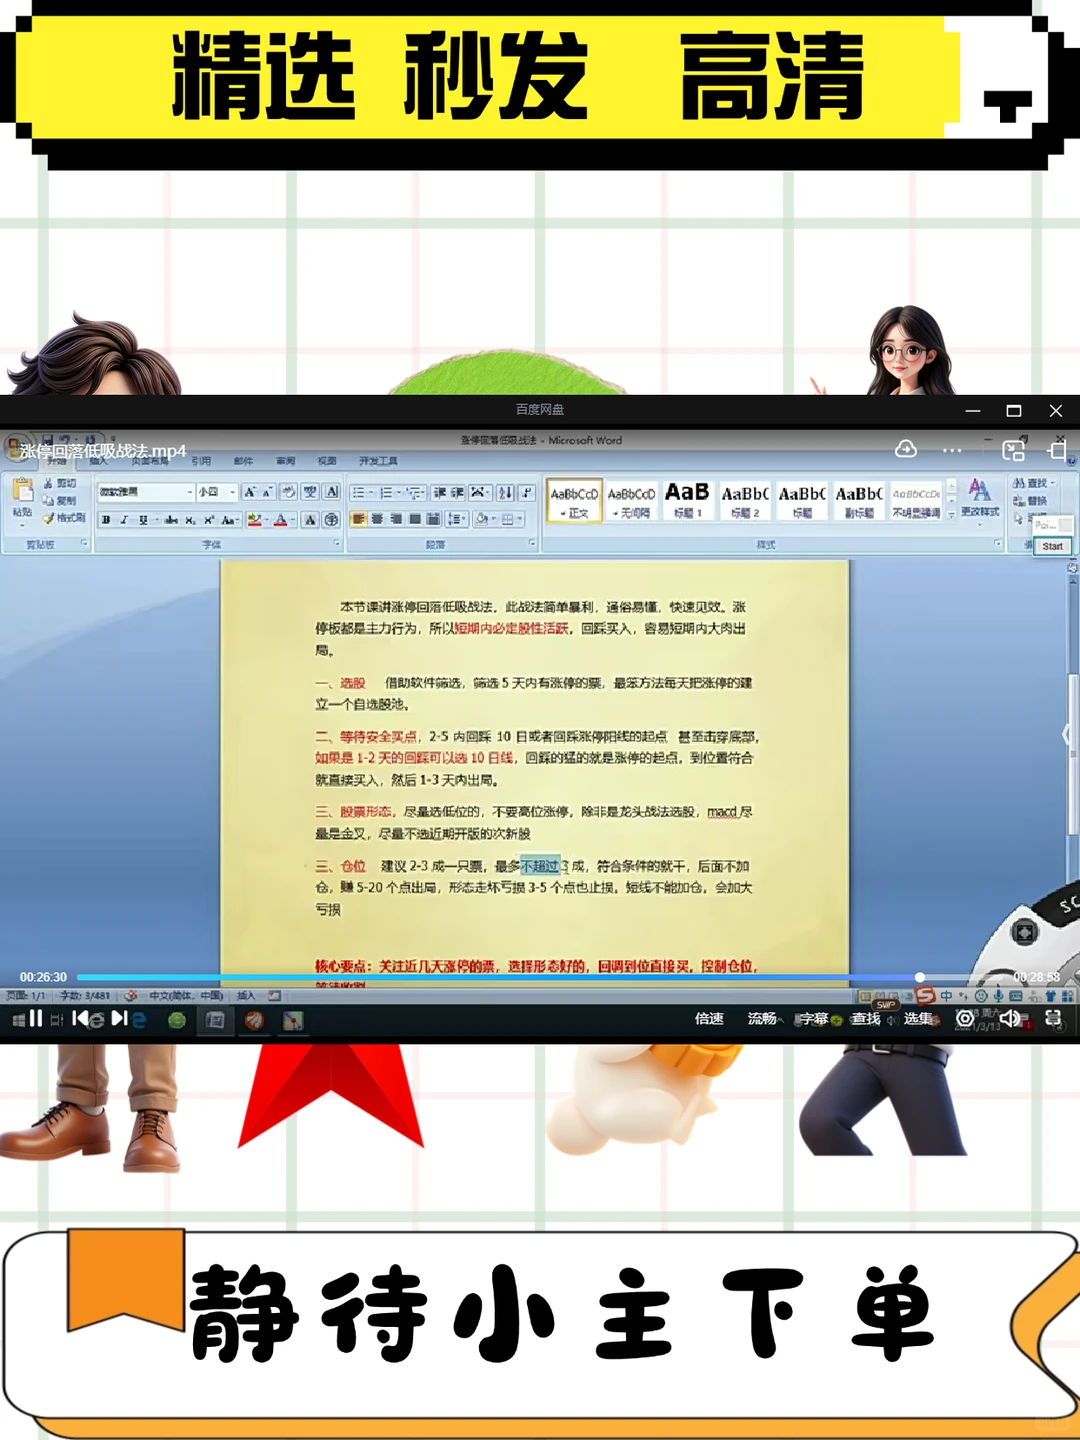Click the cloud save icon in player header

click(x=906, y=449)
